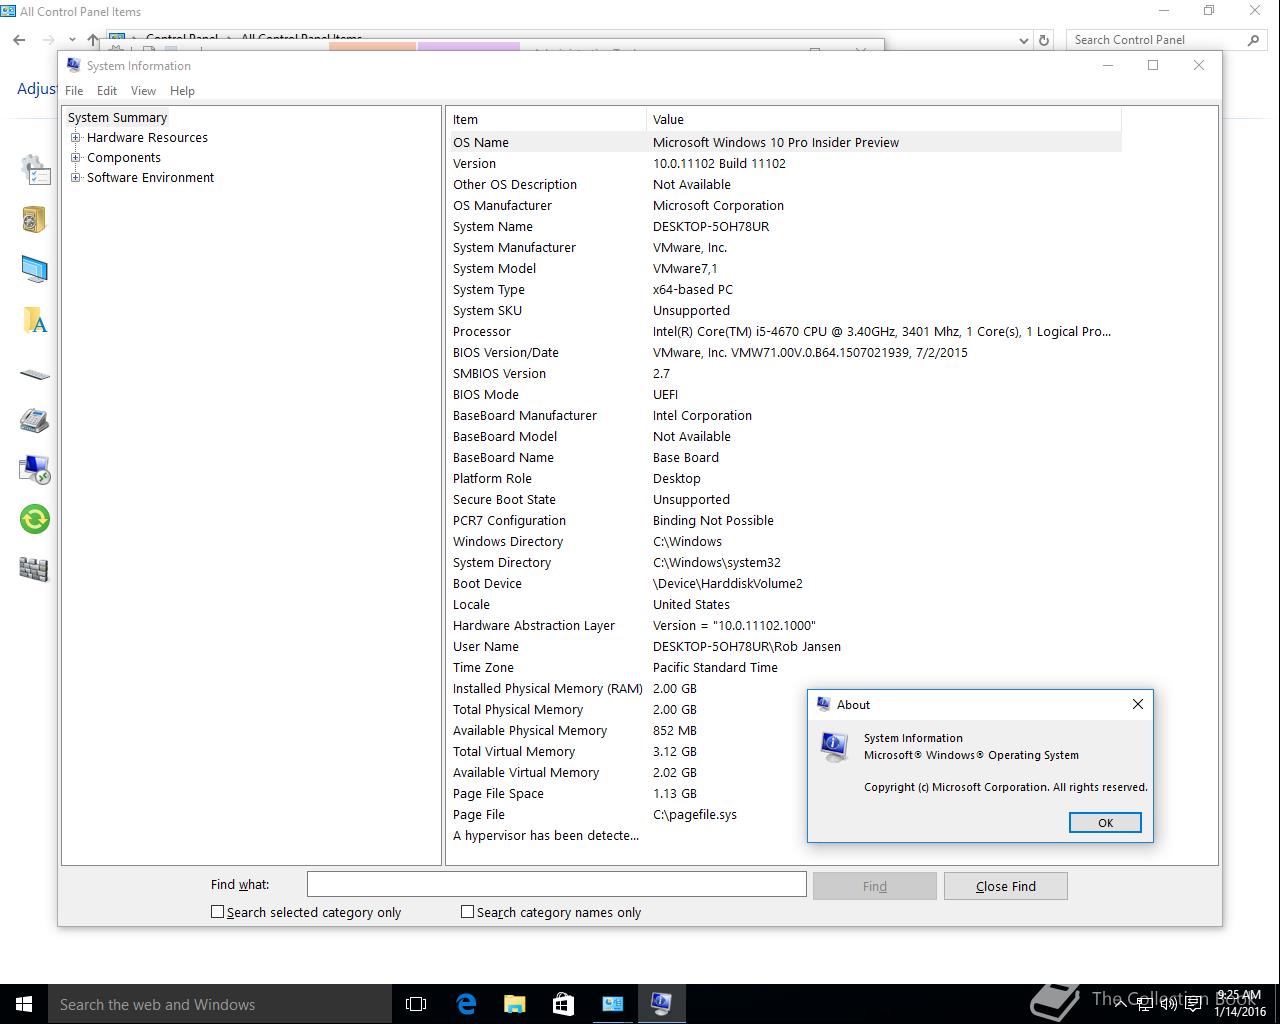The height and width of the screenshot is (1024, 1280).
Task: Click the Control Panel refresh button
Action: pos(1044,40)
